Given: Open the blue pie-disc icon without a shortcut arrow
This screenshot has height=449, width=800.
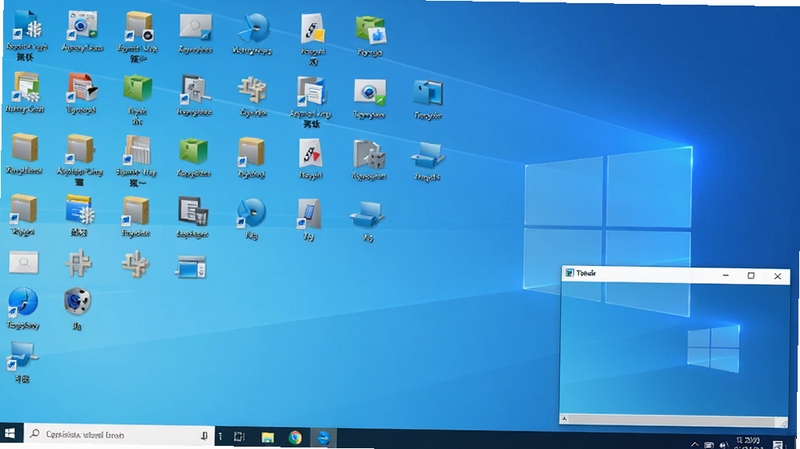Looking at the screenshot, I should (x=255, y=28).
